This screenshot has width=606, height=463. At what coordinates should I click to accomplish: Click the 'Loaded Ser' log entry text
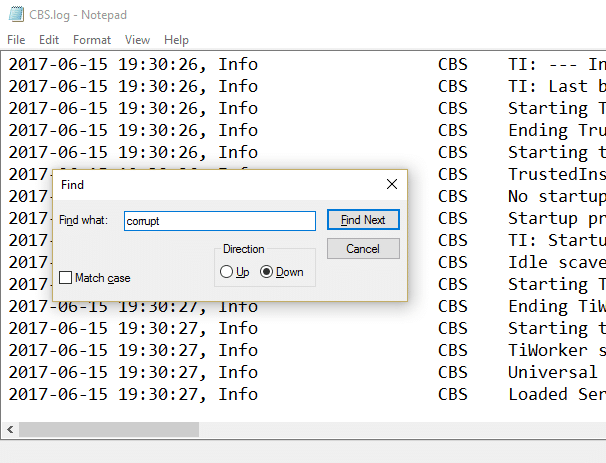pyautogui.click(x=557, y=395)
